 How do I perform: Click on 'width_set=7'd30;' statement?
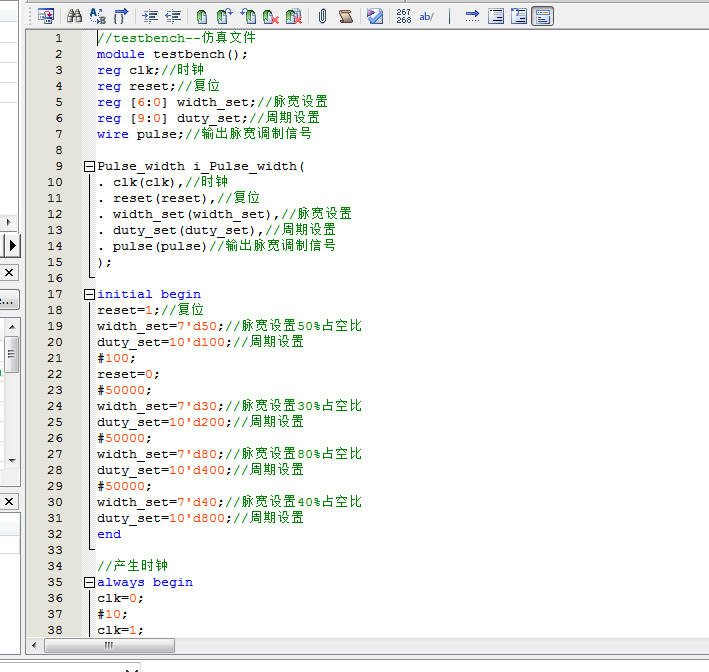(161, 406)
